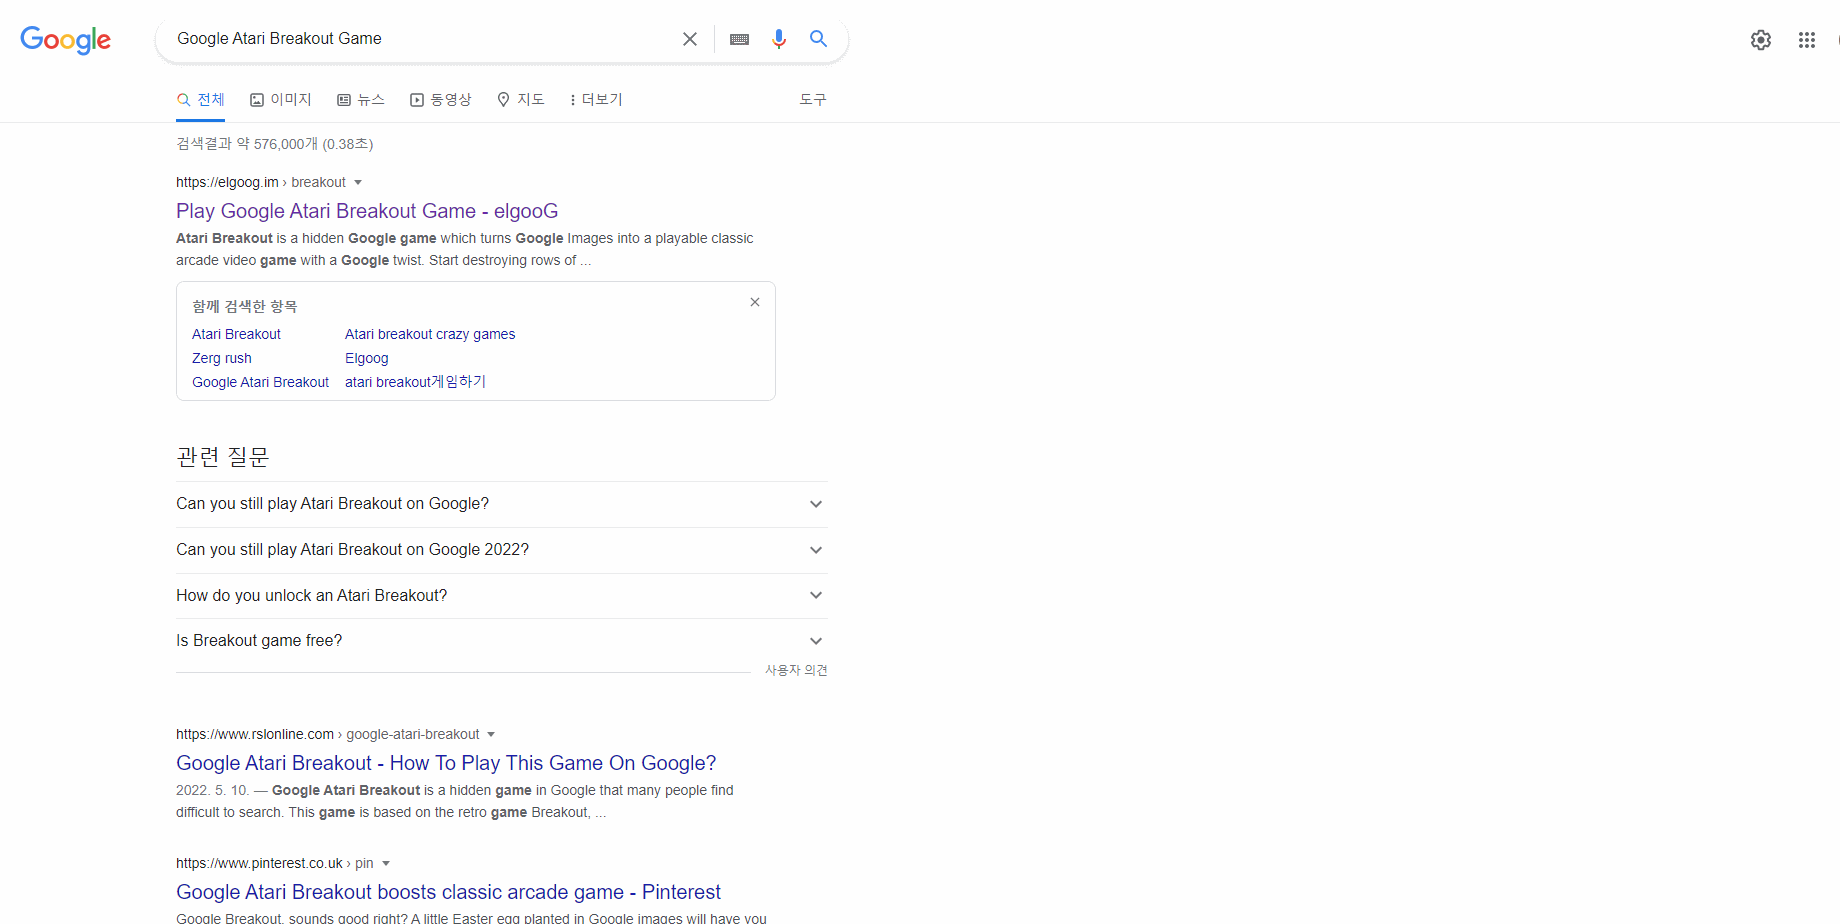
Task: Clear the search box with the X icon
Action: point(690,39)
